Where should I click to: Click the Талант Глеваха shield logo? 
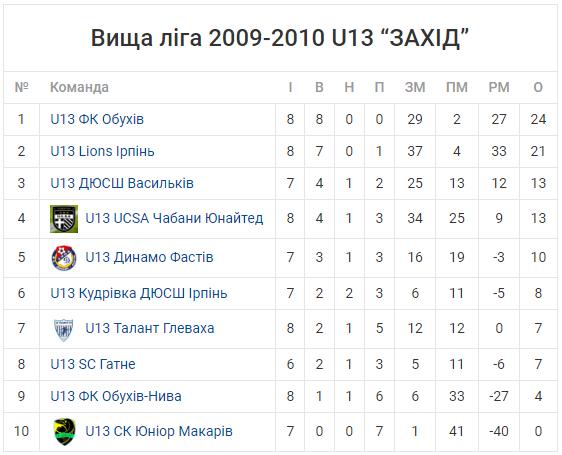pos(64,330)
